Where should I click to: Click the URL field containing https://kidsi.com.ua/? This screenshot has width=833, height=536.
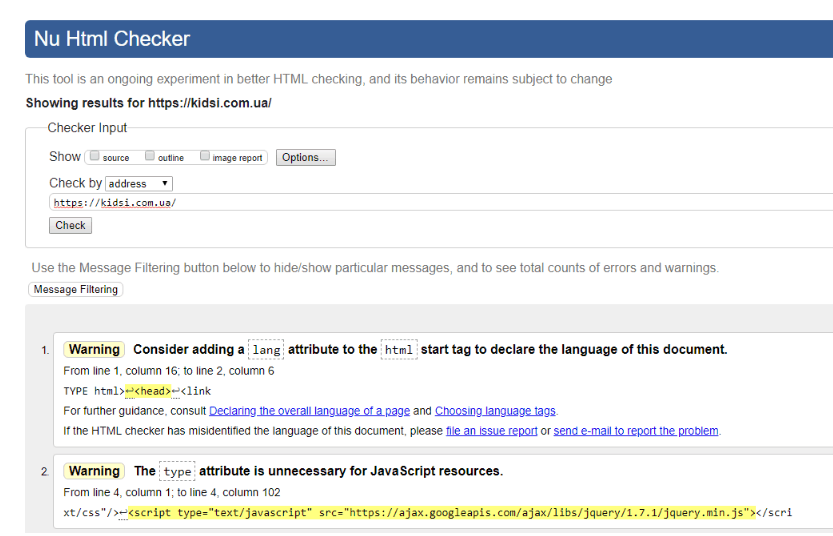pyautogui.click(x=440, y=202)
